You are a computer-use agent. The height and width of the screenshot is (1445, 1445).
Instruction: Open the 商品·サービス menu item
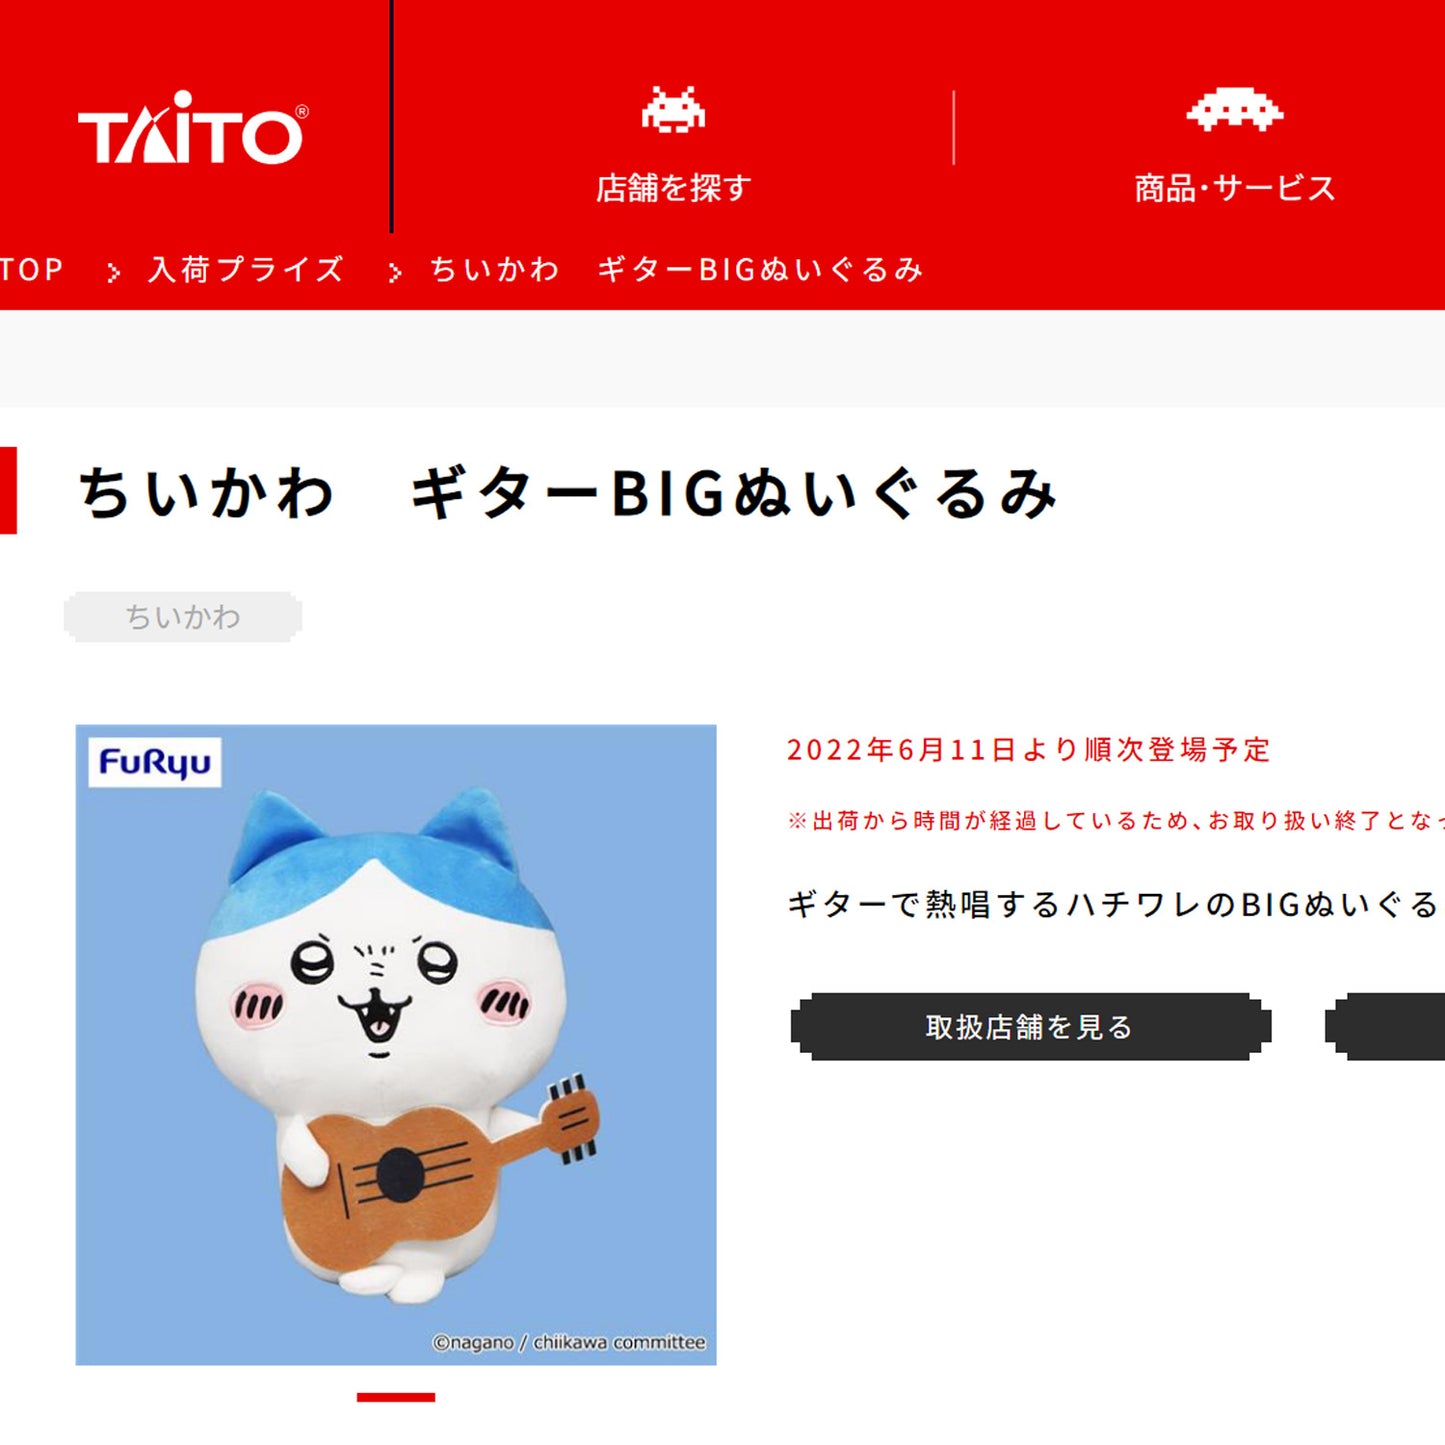(1235, 187)
